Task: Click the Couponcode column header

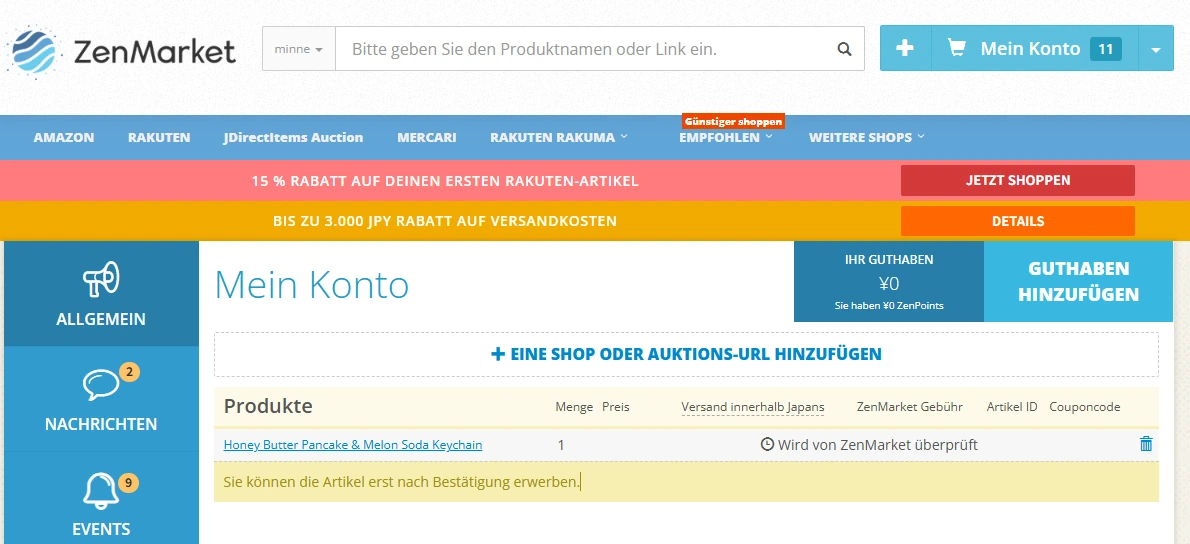Action: click(x=1085, y=407)
